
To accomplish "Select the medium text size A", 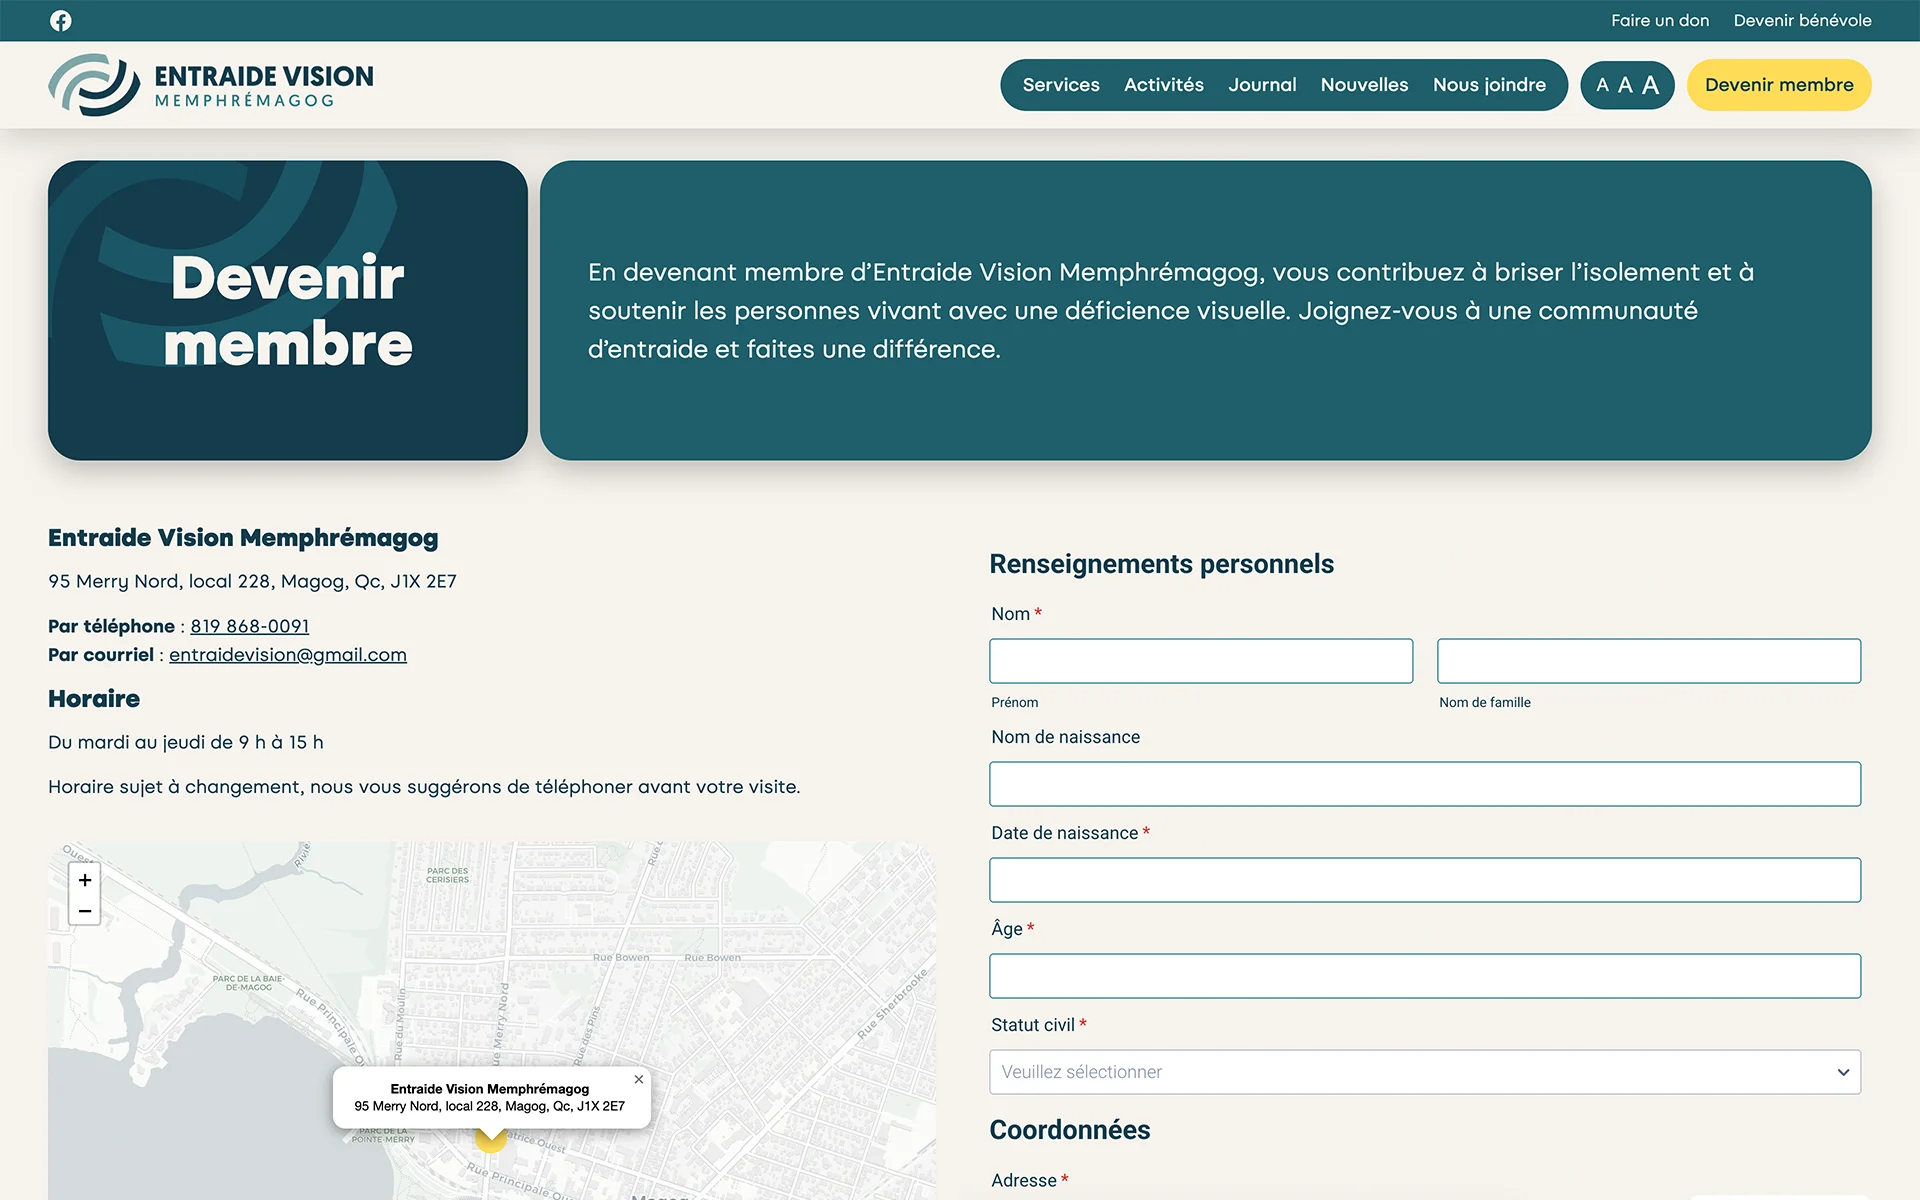I will click(x=1625, y=85).
